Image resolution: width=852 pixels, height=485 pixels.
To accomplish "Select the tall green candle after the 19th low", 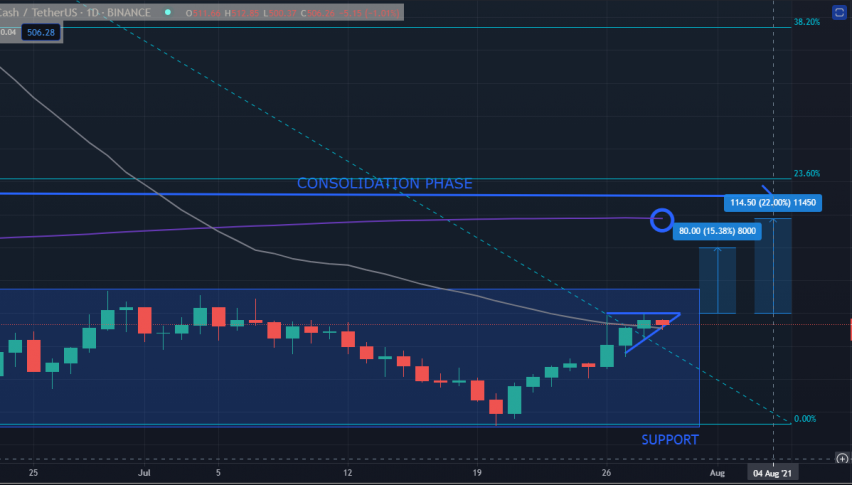I will tap(515, 400).
